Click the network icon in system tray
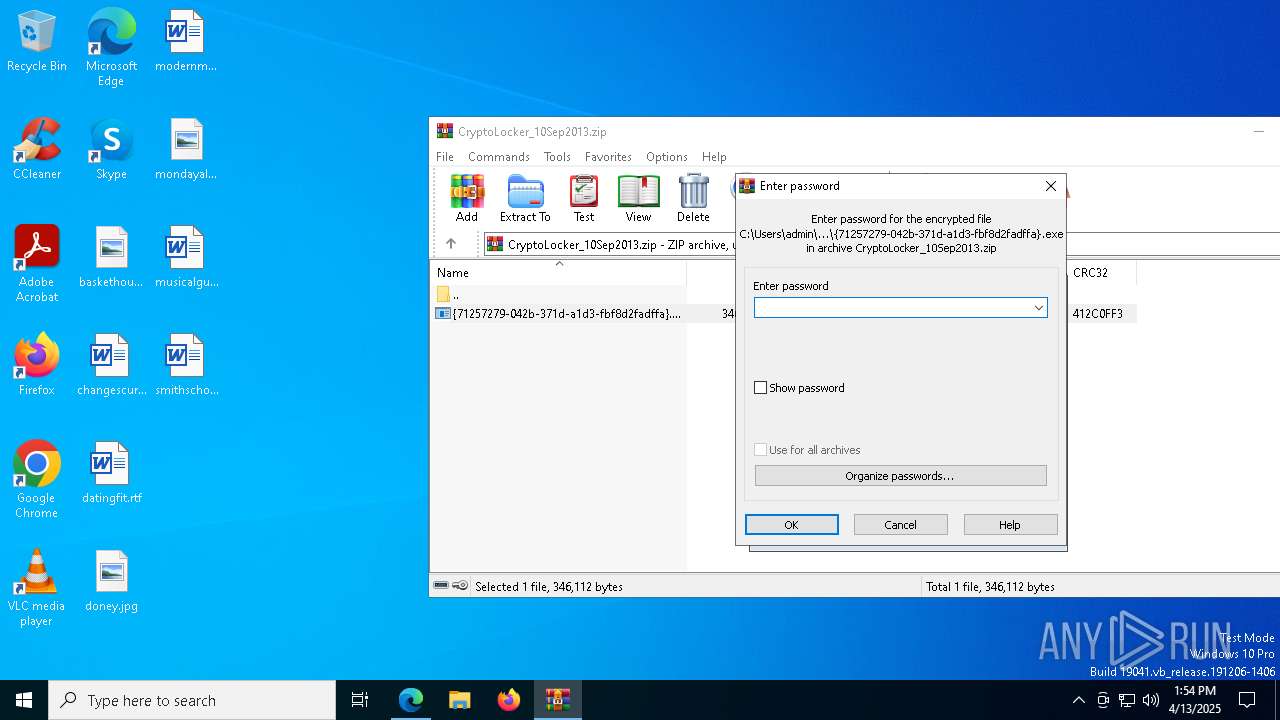 point(1126,700)
